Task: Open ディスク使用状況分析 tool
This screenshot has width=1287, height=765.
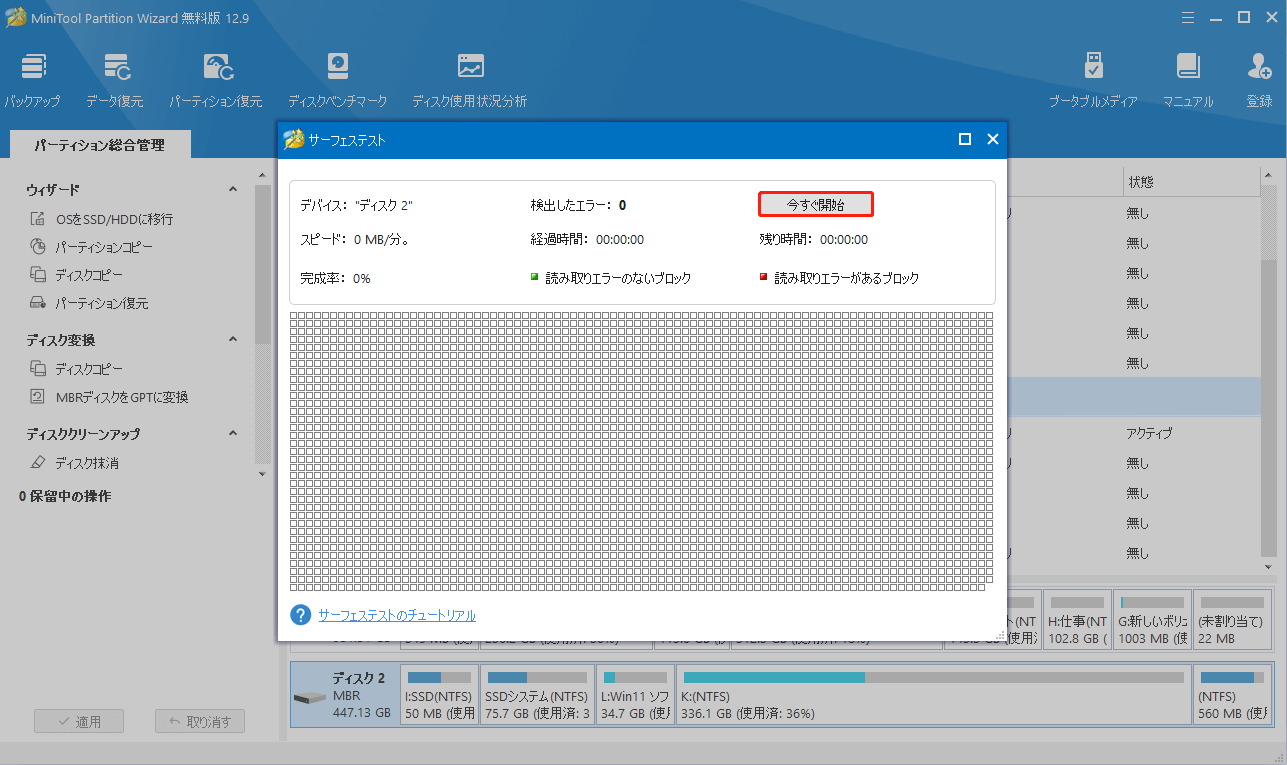Action: coord(470,81)
